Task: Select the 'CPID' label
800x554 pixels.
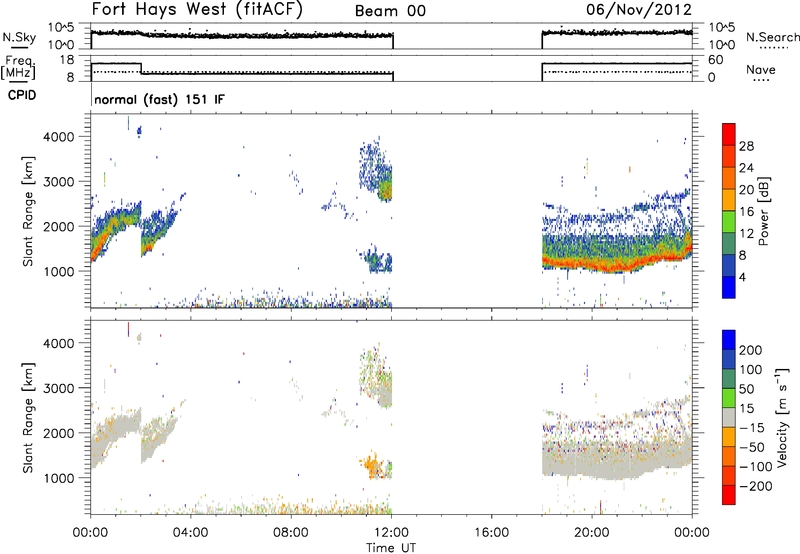Action: click(x=22, y=95)
